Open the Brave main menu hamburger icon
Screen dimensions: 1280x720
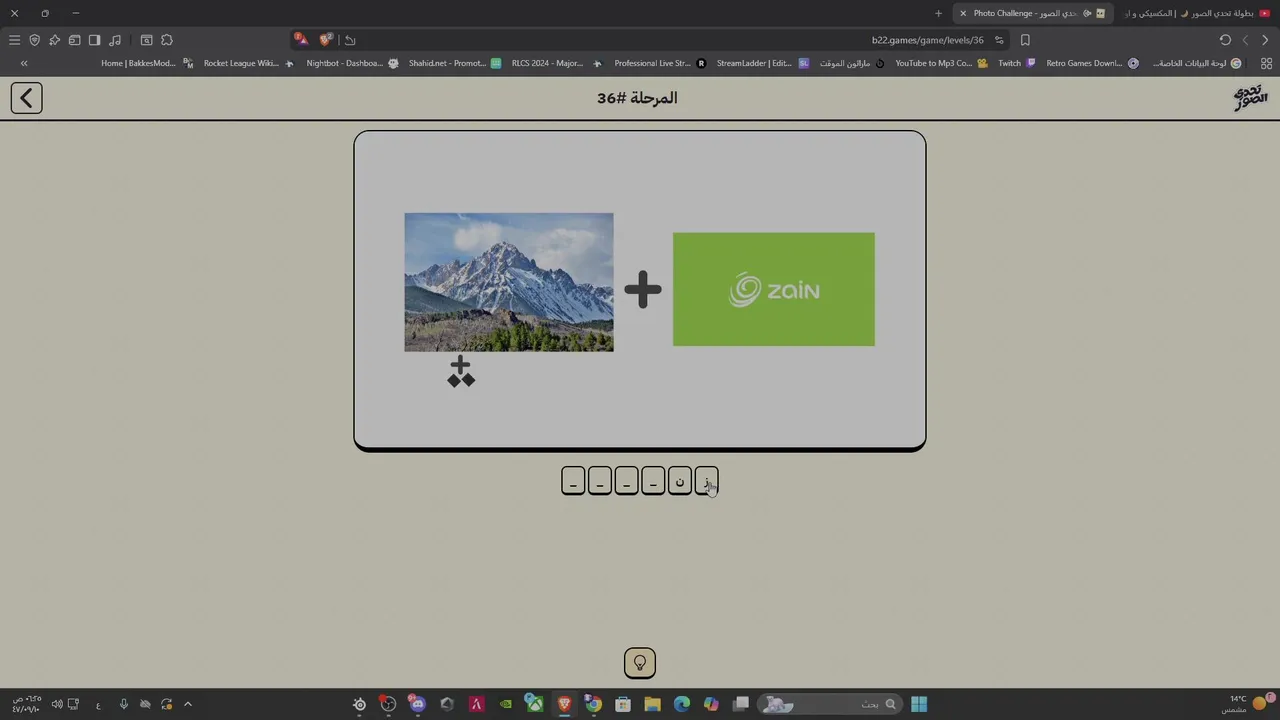(14, 40)
